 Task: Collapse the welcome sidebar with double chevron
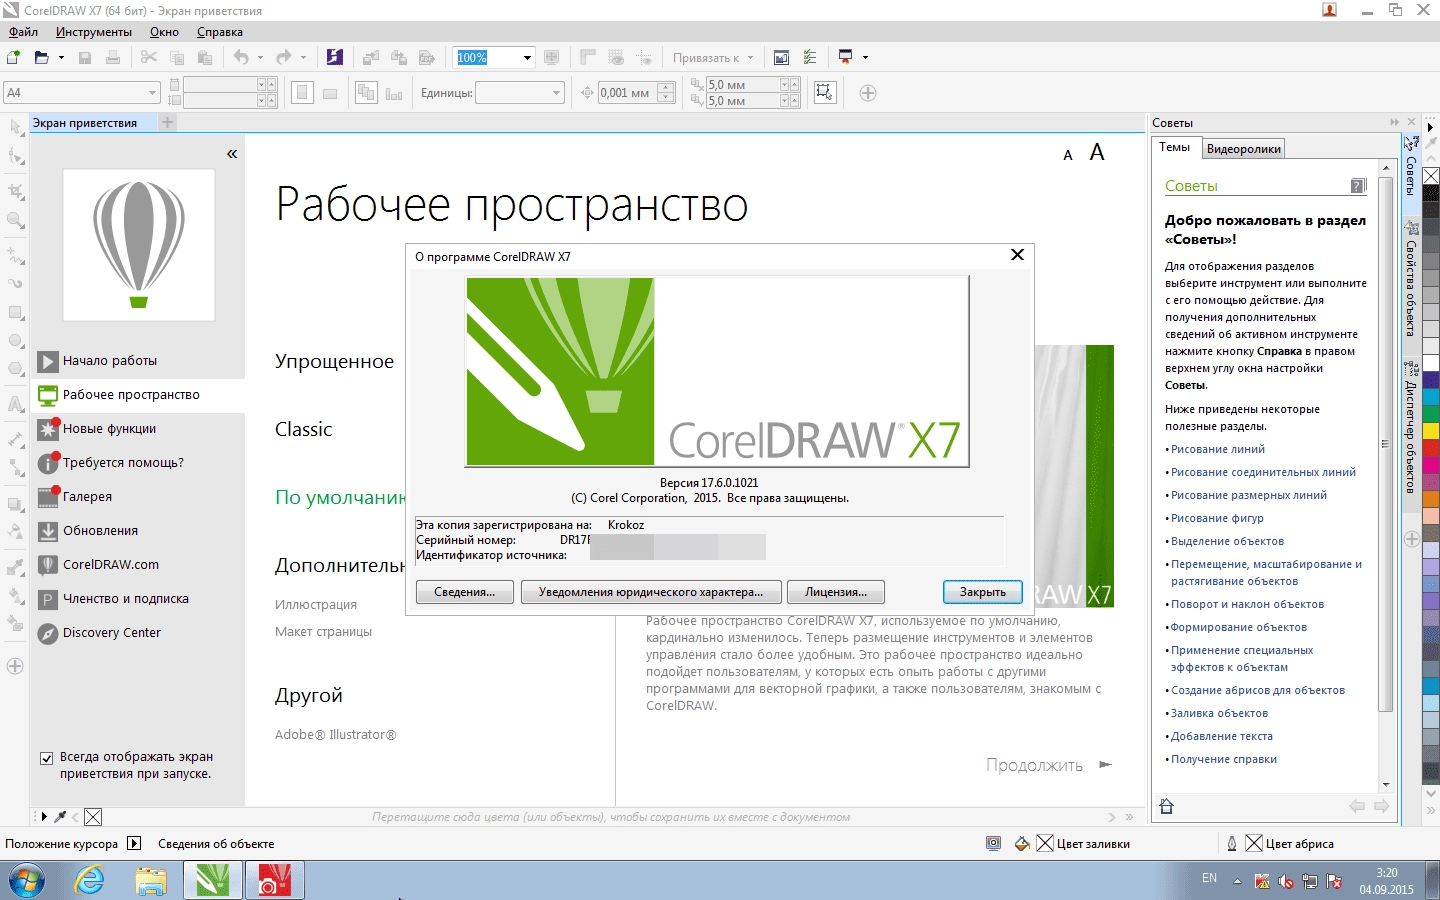pos(232,154)
